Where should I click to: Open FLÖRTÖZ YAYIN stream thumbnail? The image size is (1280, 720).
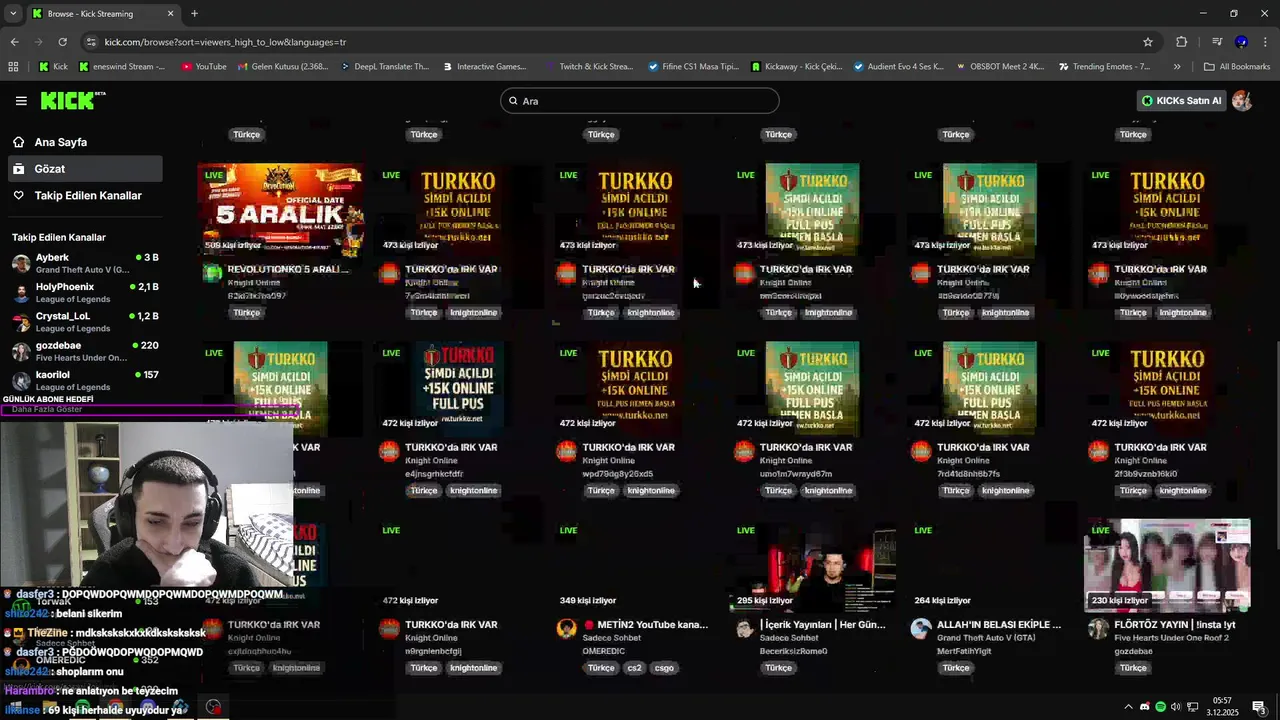pos(1167,565)
